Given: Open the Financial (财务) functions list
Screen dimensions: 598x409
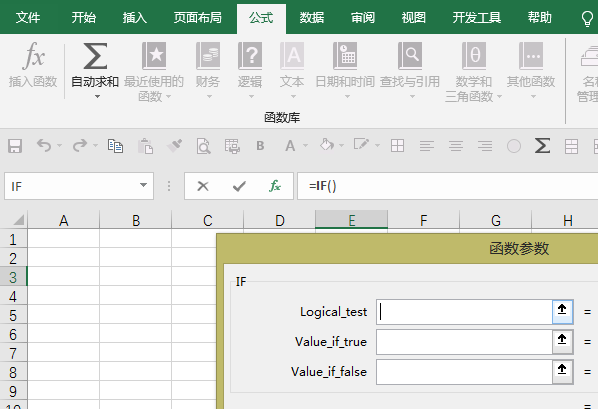Looking at the screenshot, I should click(x=208, y=71).
